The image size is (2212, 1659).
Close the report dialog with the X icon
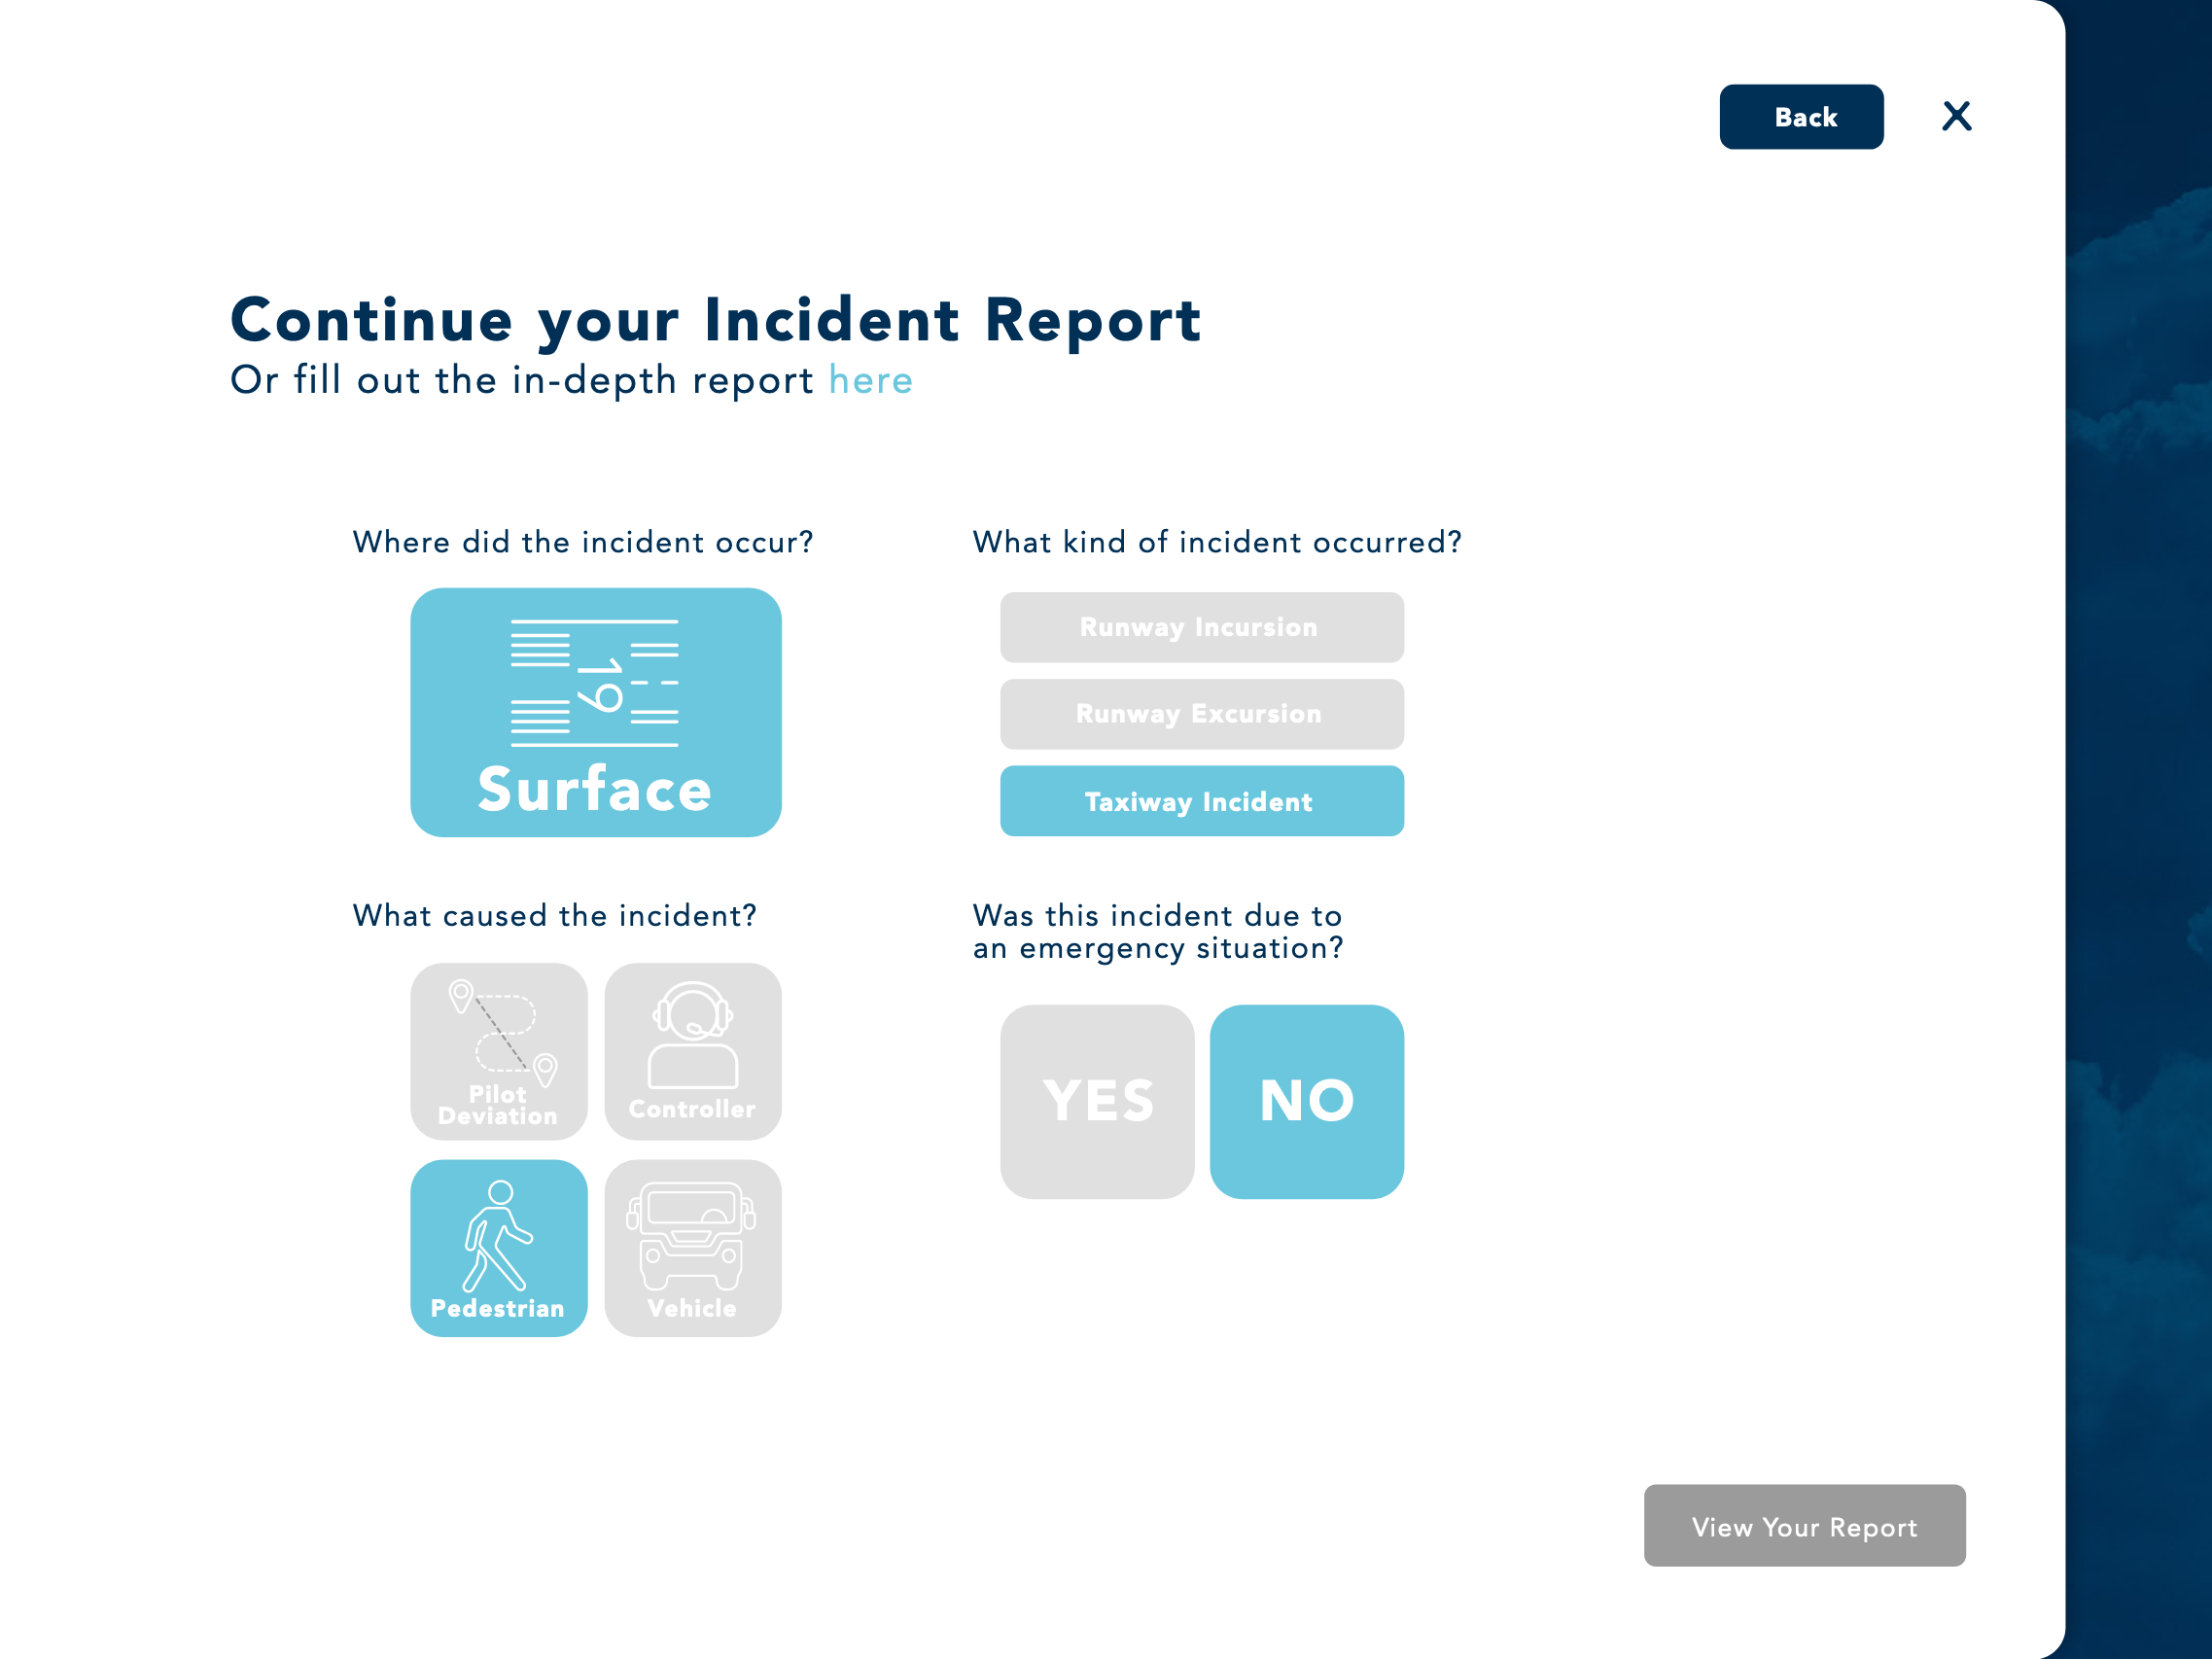[x=1955, y=116]
